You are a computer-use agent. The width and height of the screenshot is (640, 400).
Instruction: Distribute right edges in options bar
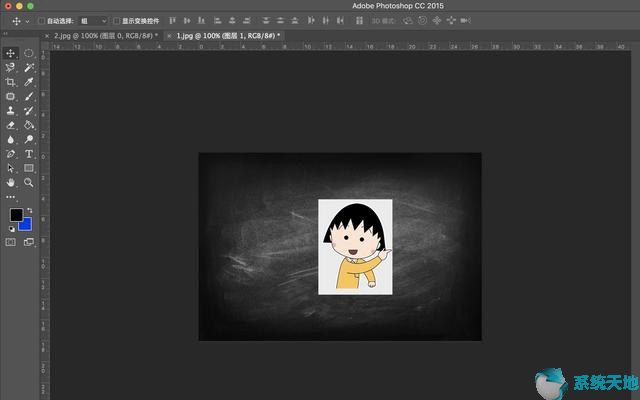[340, 20]
